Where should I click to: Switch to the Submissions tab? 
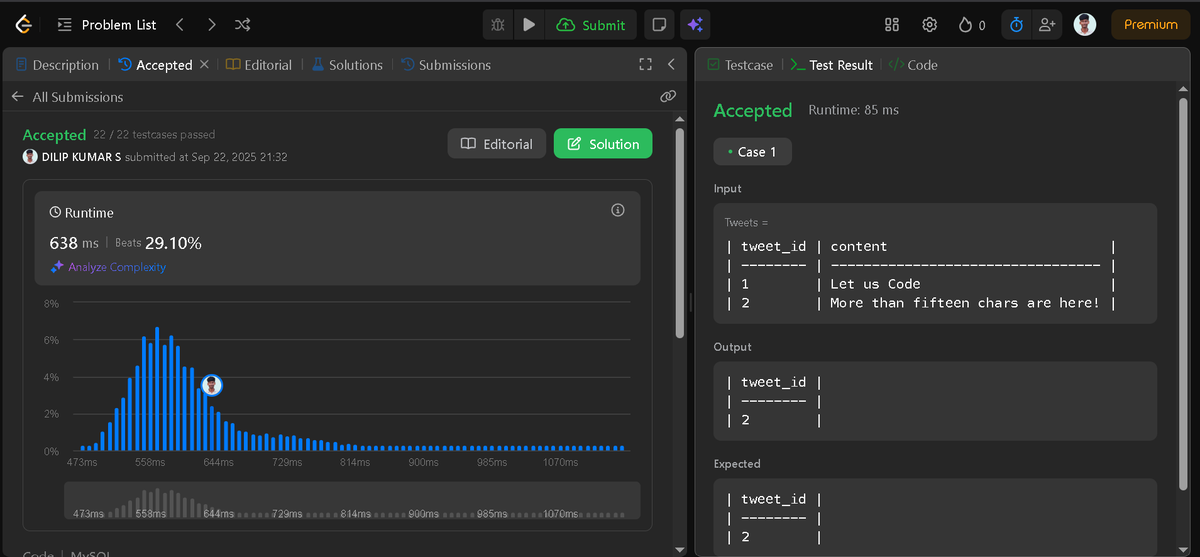click(446, 65)
